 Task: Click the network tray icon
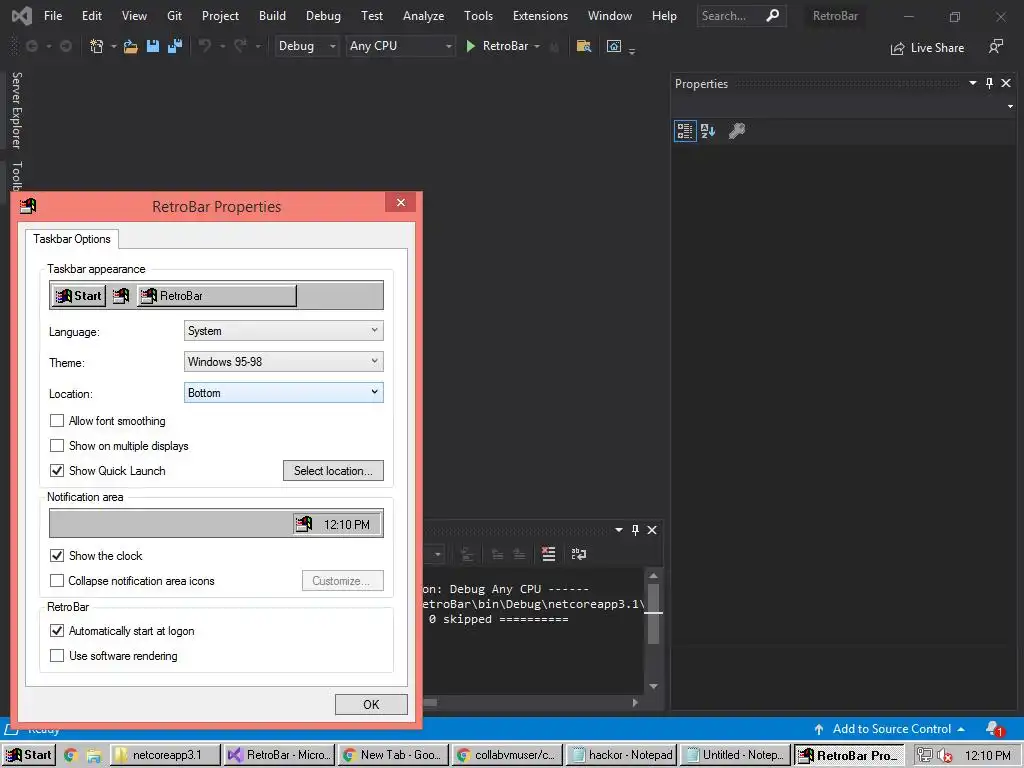[924, 756]
